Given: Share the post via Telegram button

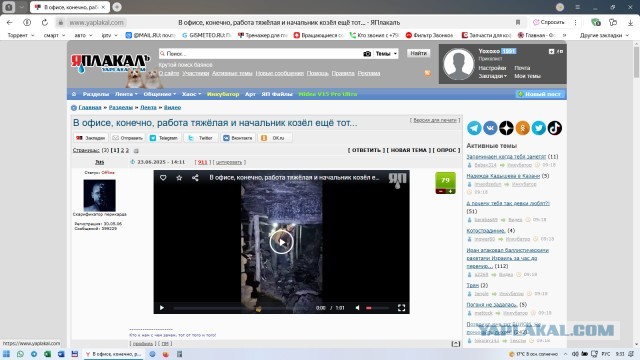Looking at the screenshot, I should point(164,138).
